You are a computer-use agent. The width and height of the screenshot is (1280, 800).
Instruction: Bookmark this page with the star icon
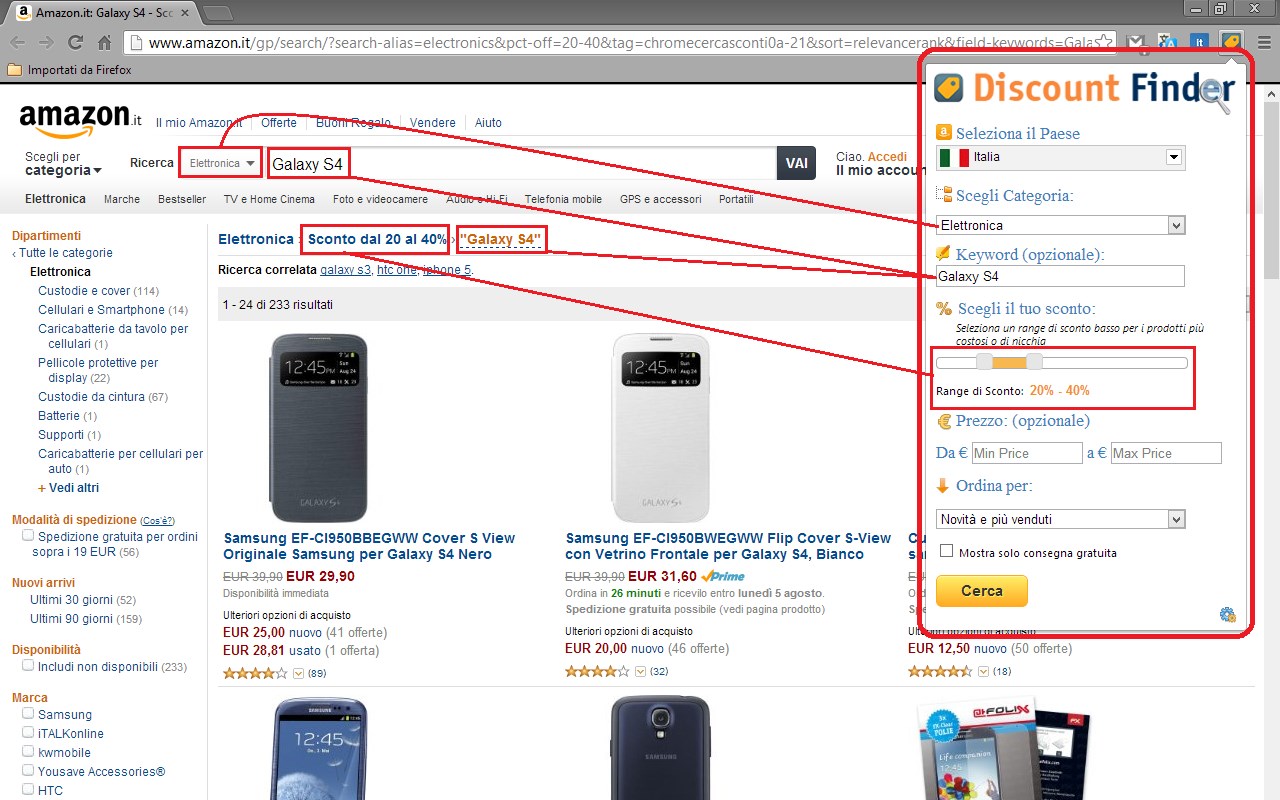1103,43
